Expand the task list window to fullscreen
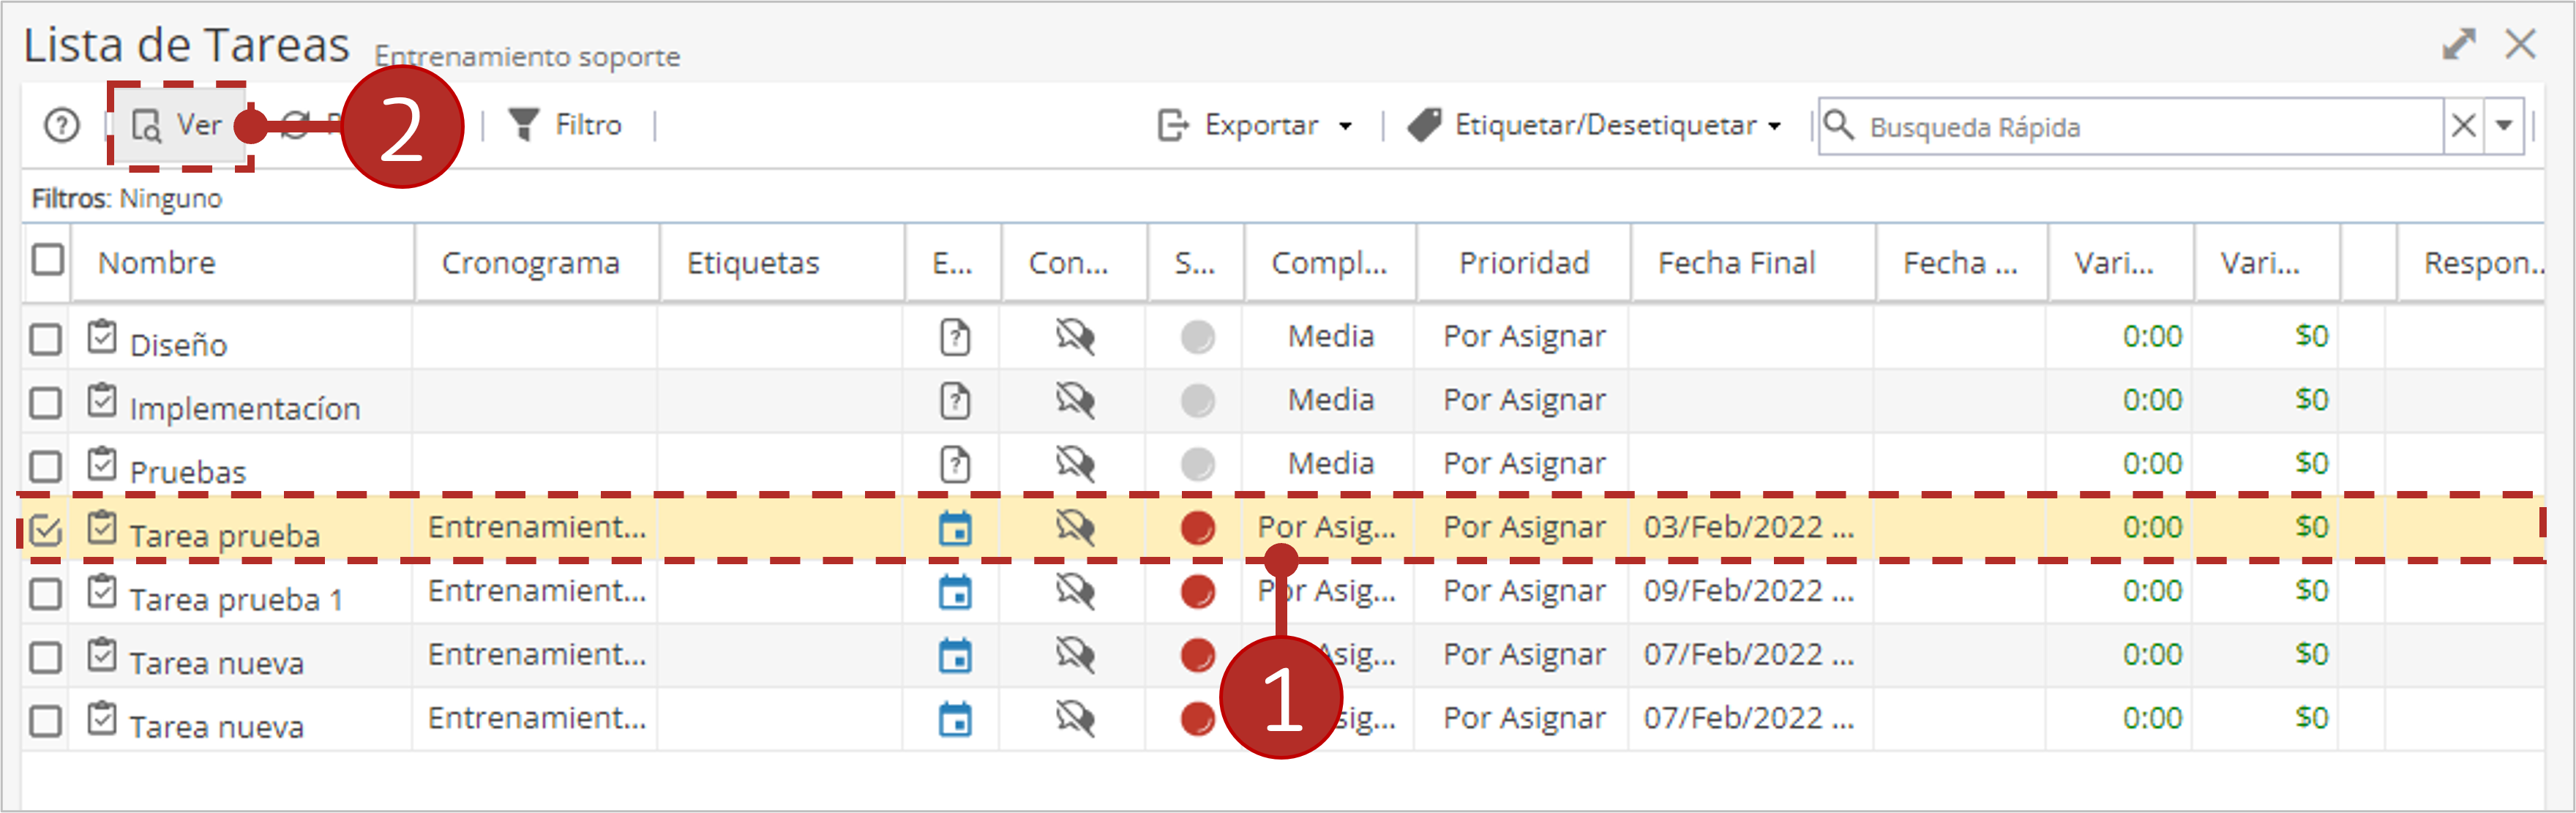This screenshot has height=813, width=2576. tap(2459, 44)
